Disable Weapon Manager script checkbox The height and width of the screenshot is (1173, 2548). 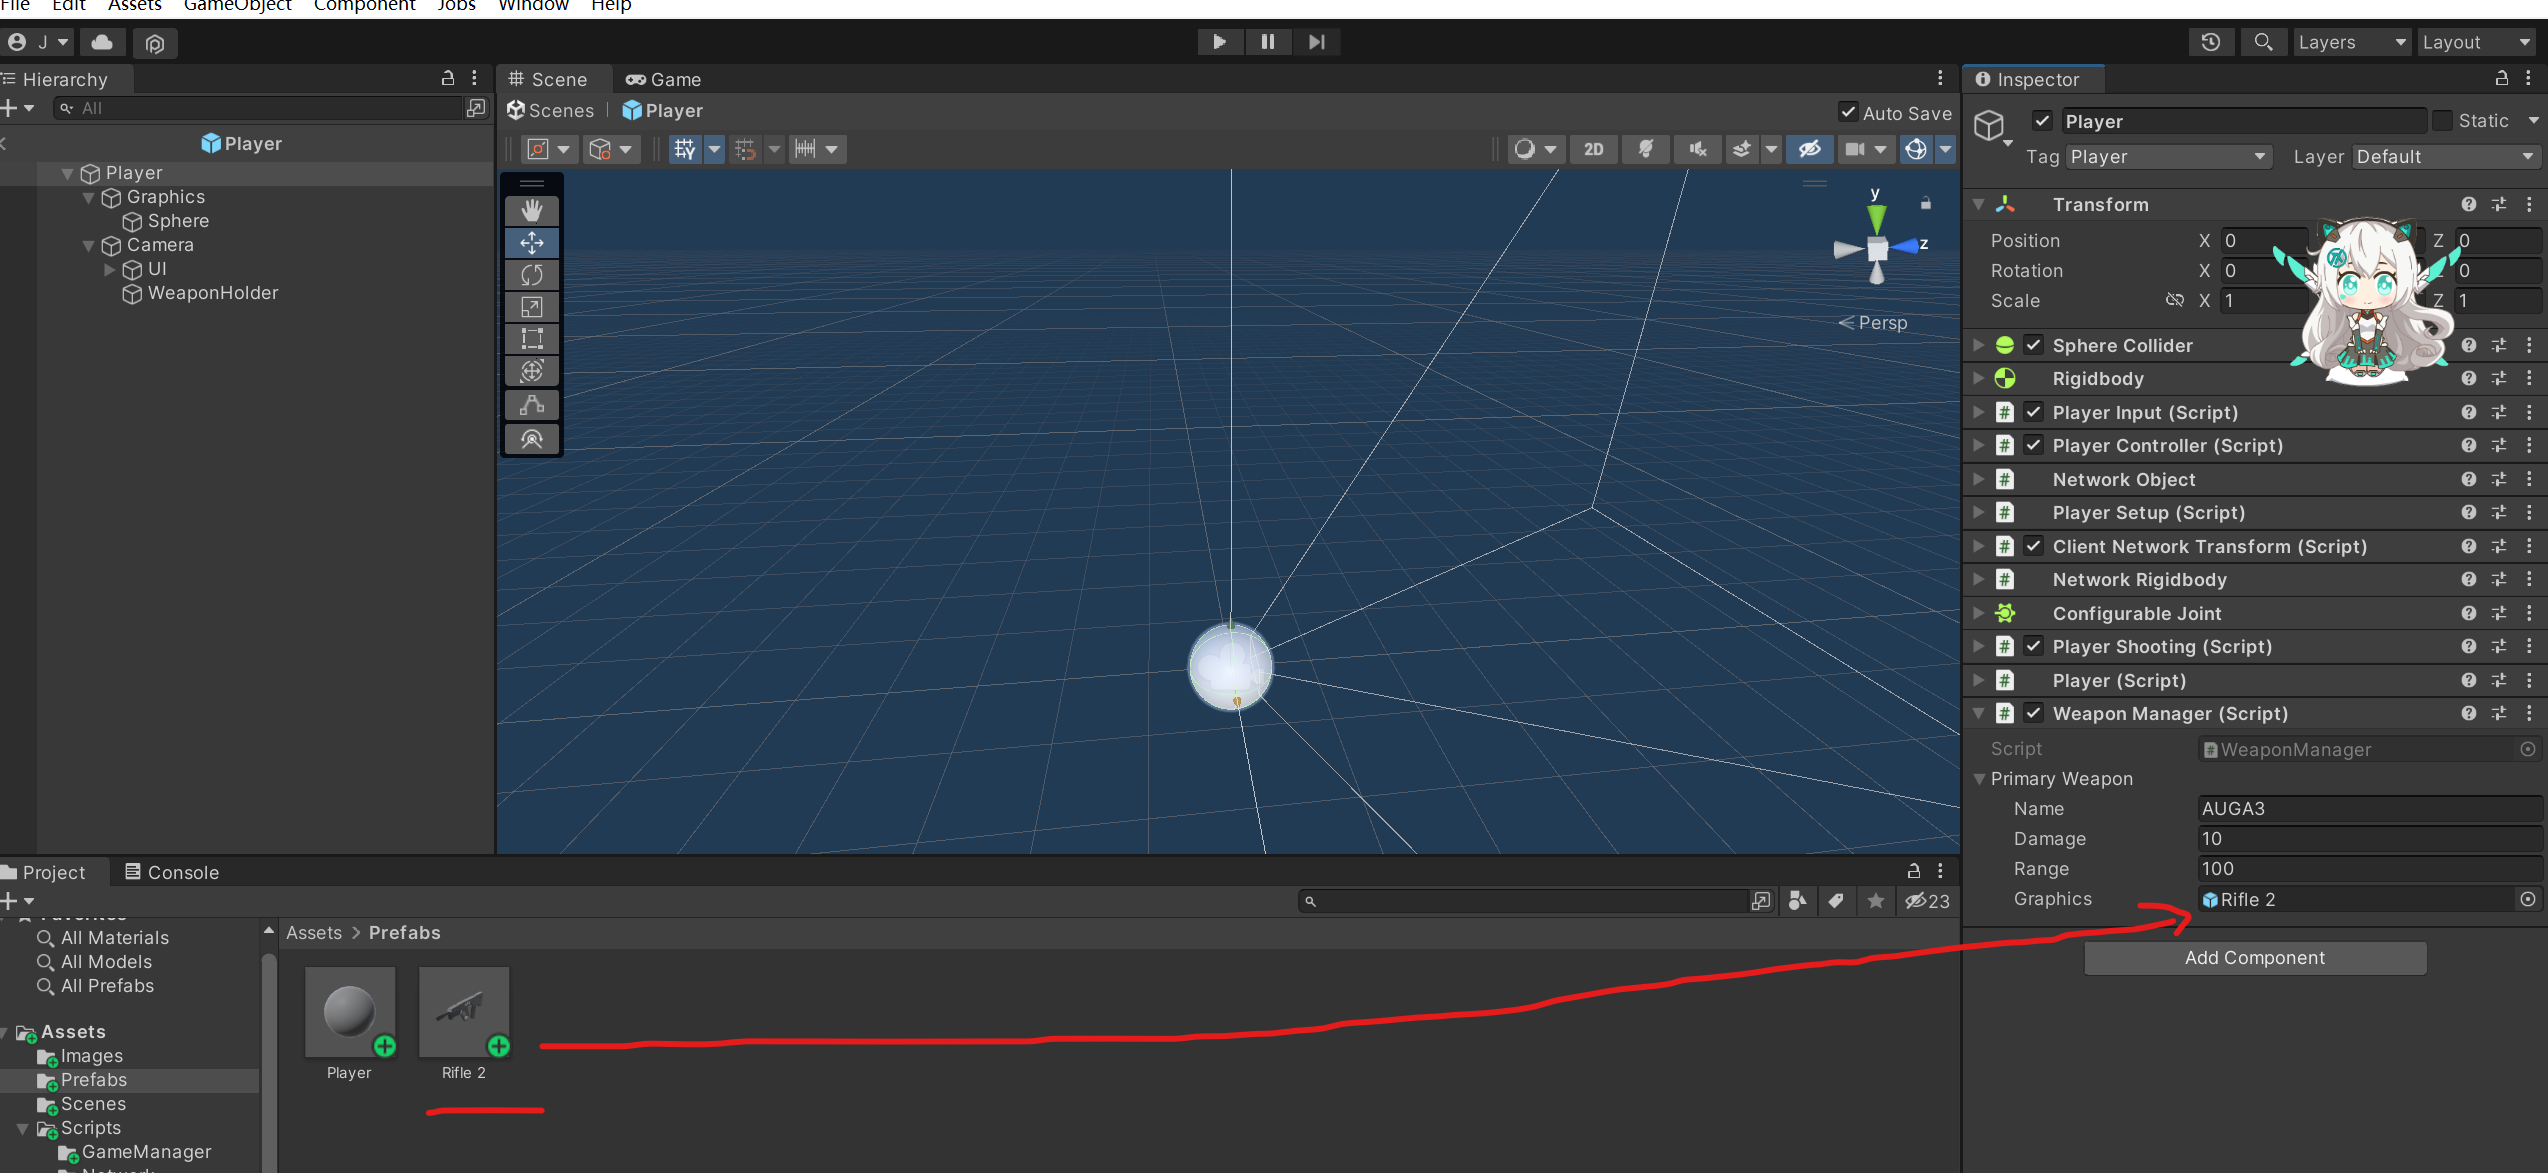2034,713
